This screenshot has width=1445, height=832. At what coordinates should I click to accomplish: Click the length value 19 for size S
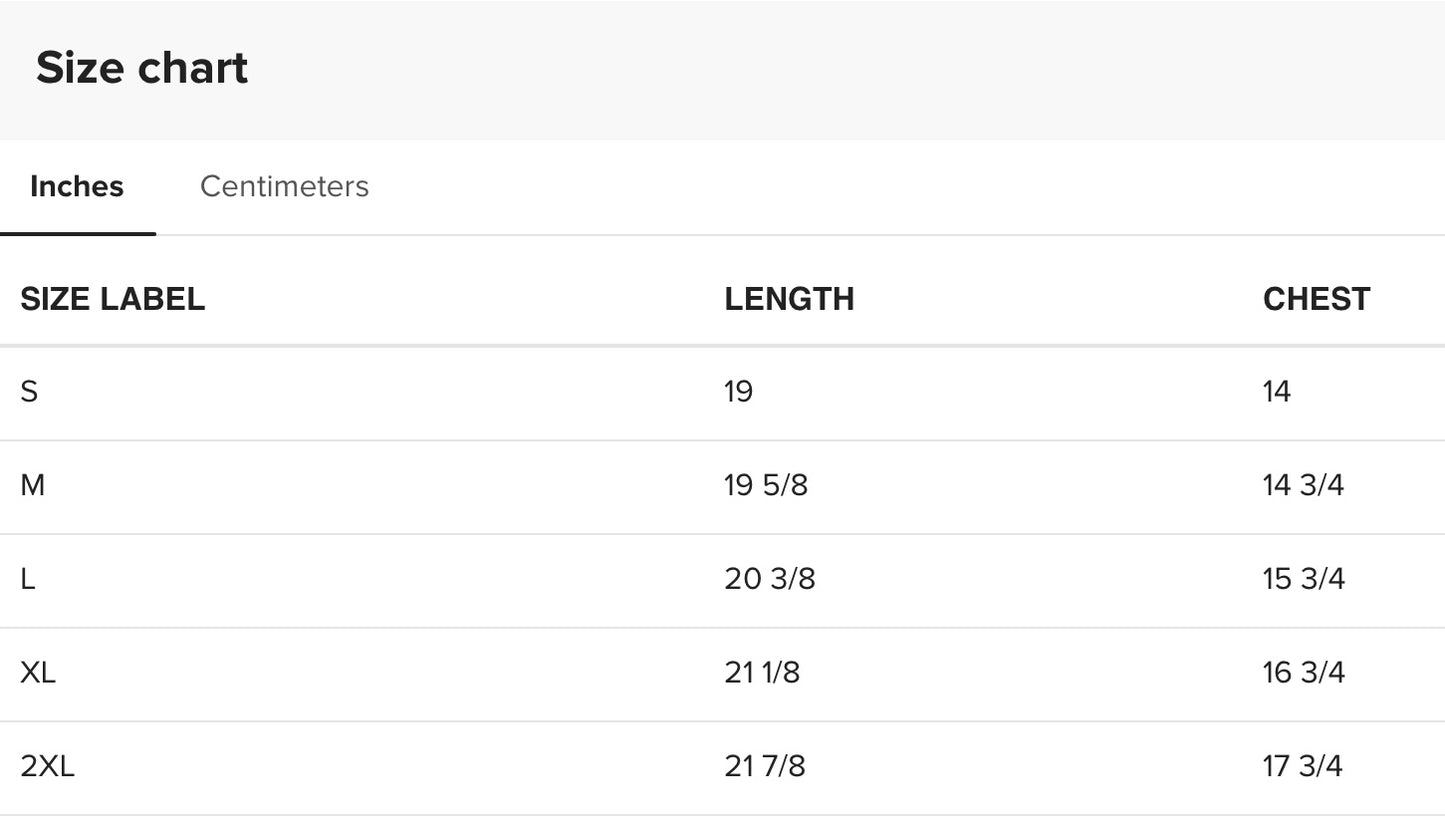click(738, 391)
